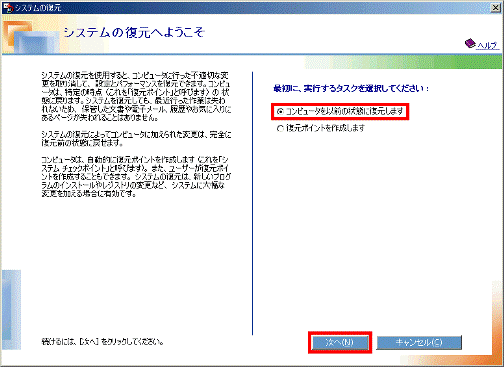Screen dimensions: 504x367
Task: Open the ヘルプ link
Action: click(487, 45)
